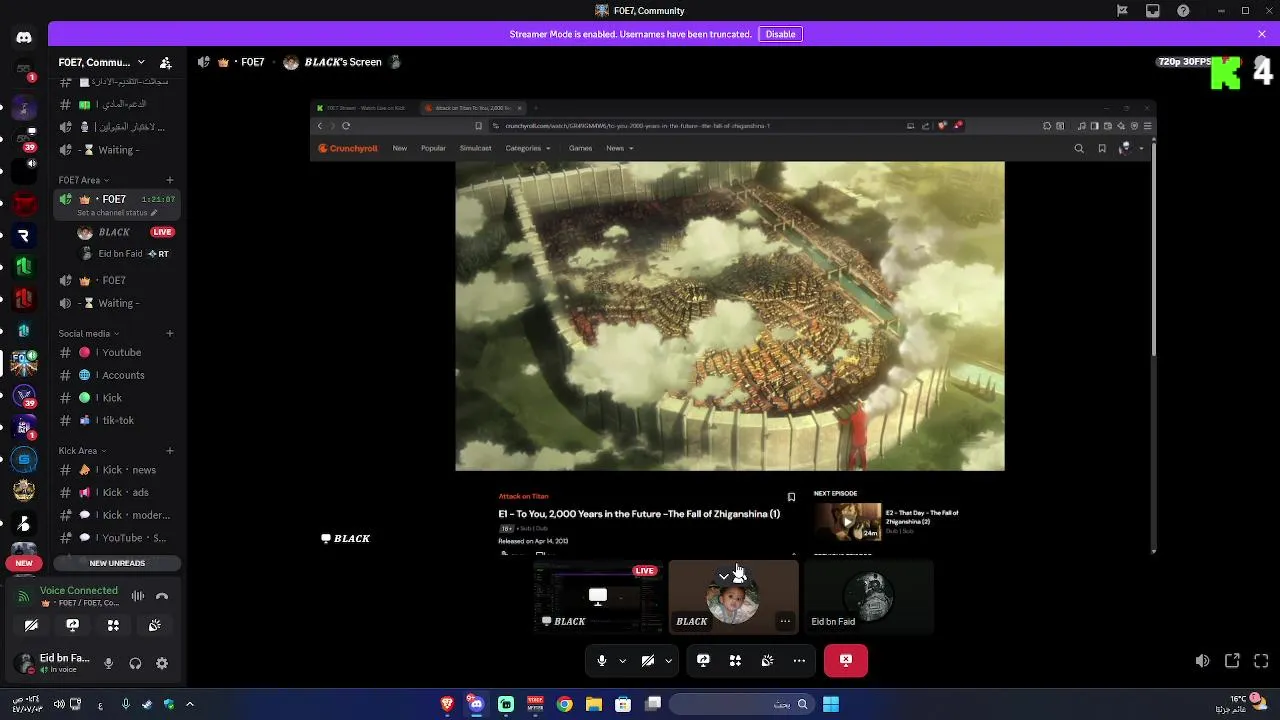The width and height of the screenshot is (1280, 720).
Task: Open Google Chrome from the taskbar
Action: (565, 704)
